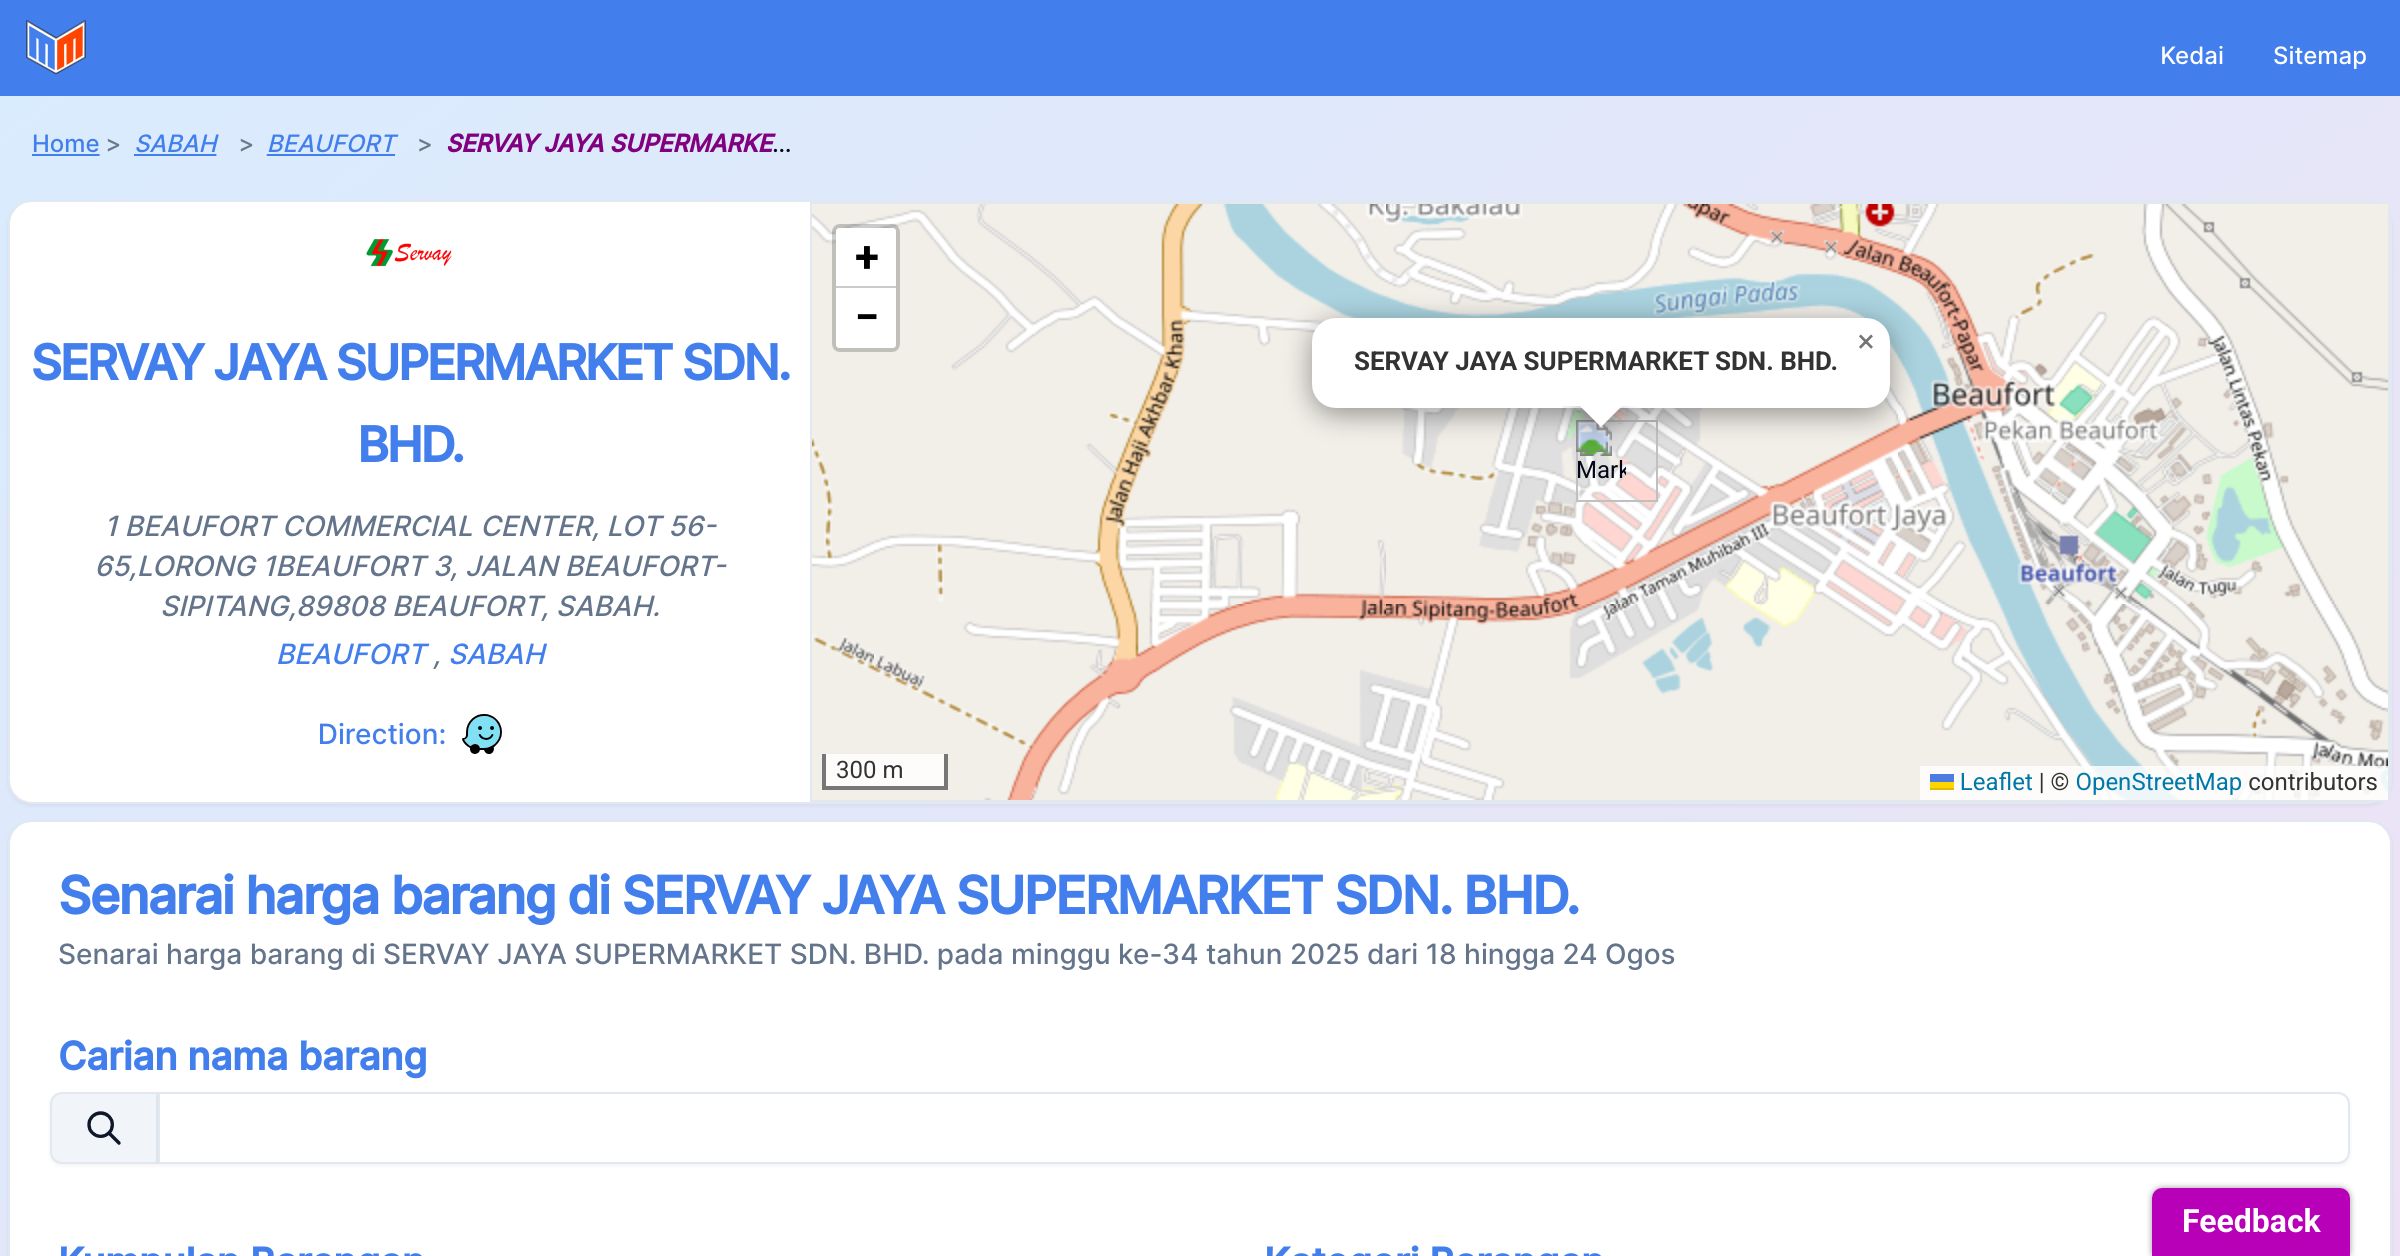
Task: Zoom in on the map
Action: click(x=866, y=258)
